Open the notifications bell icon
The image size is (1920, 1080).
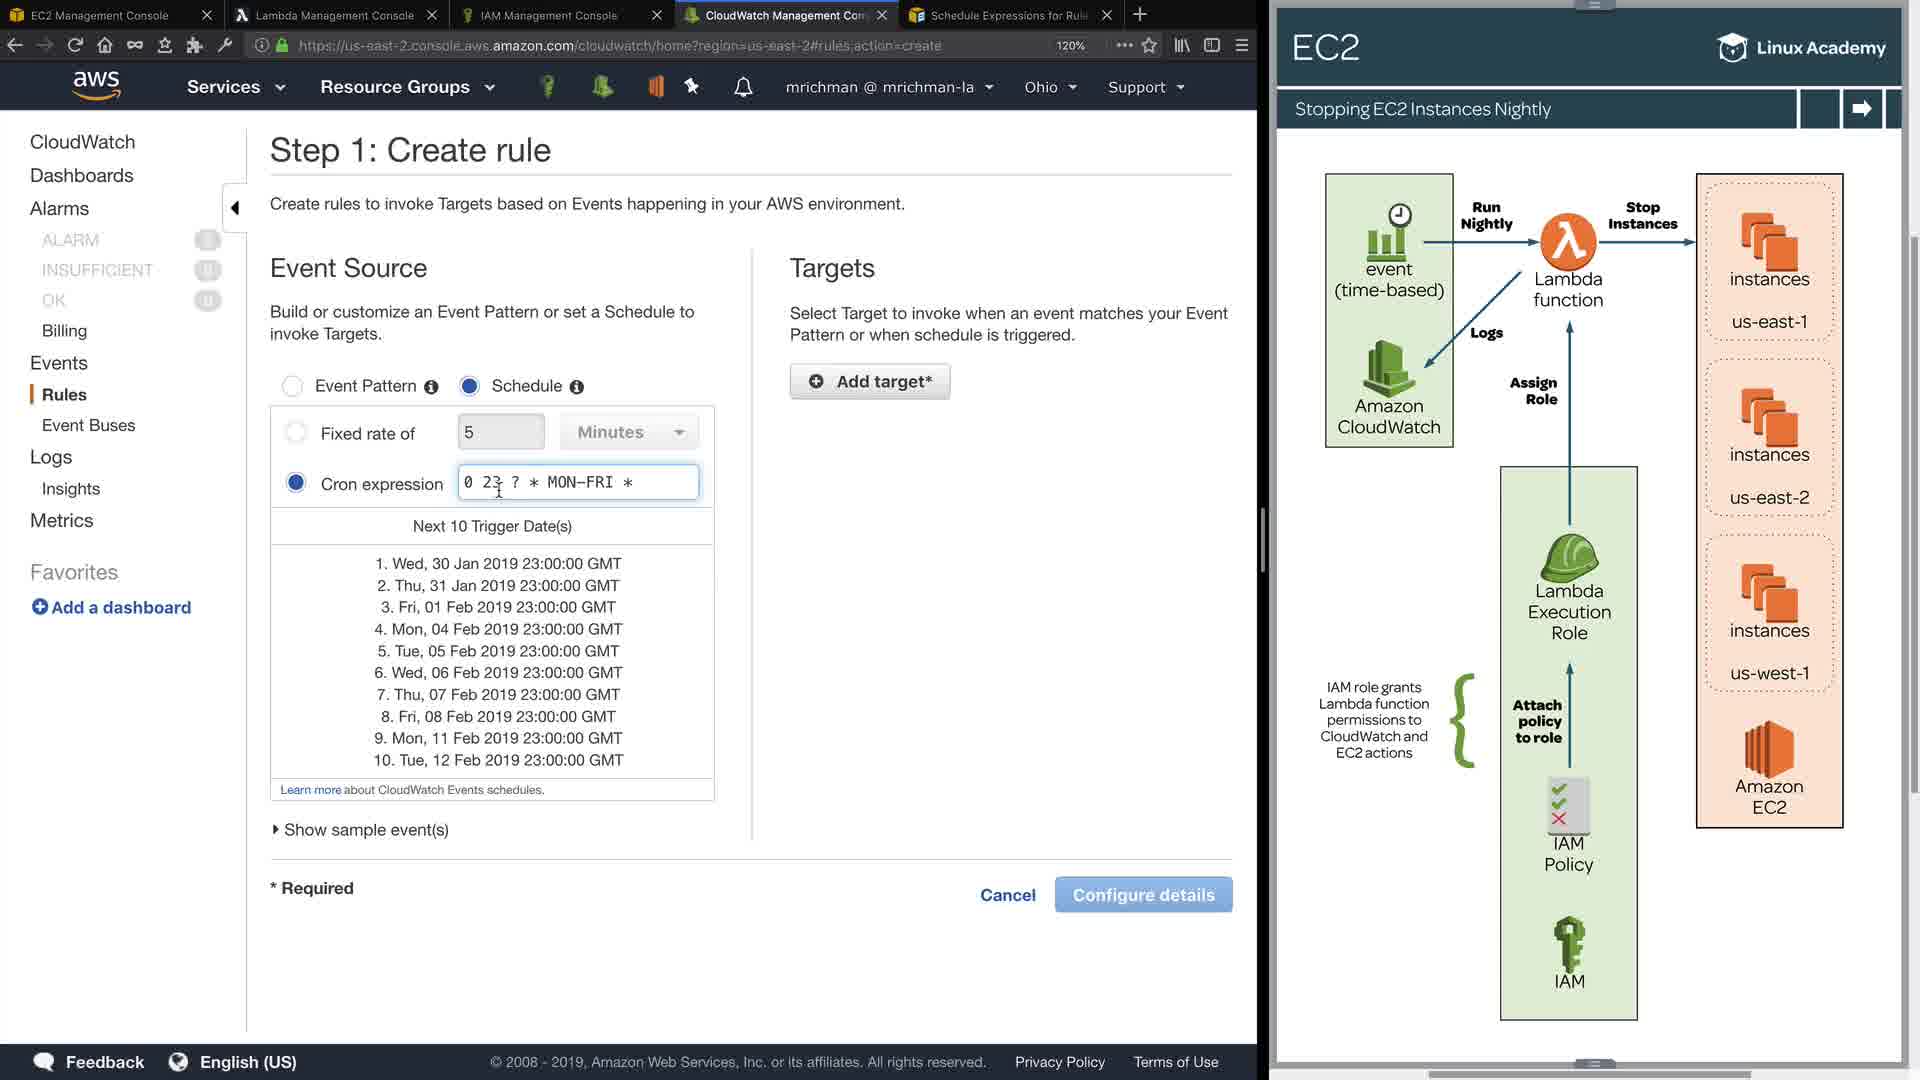tap(743, 87)
